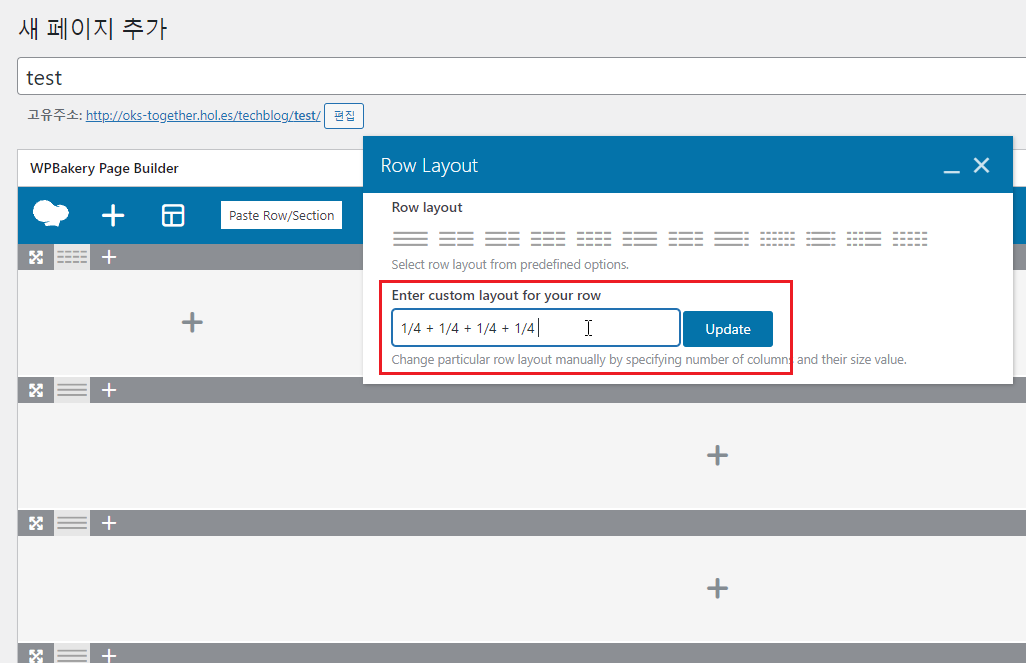Click the first row's add column plus
The width and height of the screenshot is (1026, 663).
point(109,257)
